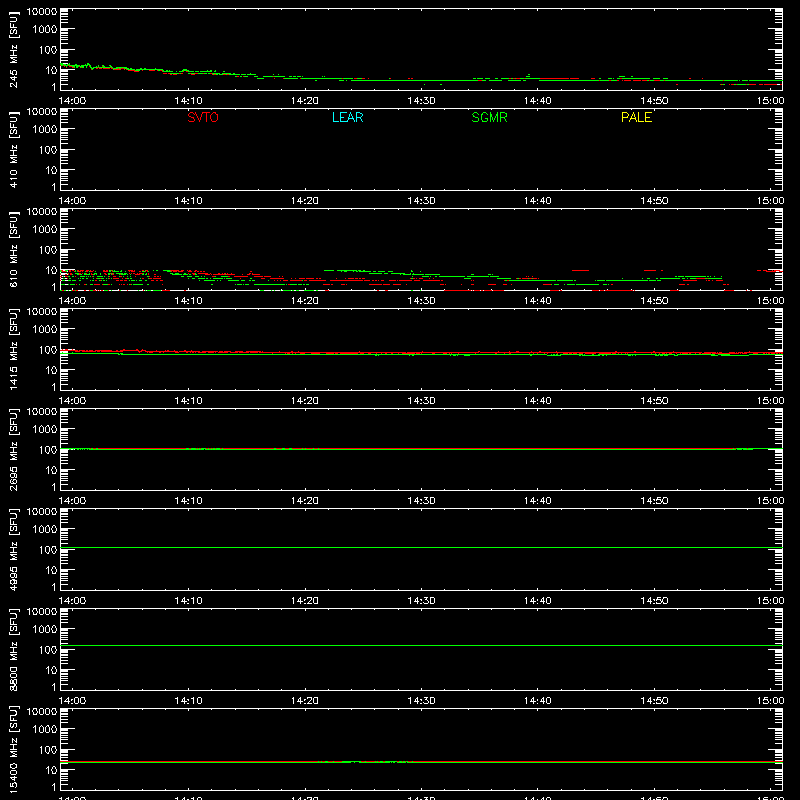Select the 15400 MHz [SFU] axis title
The height and width of the screenshot is (800, 800).
[14, 749]
